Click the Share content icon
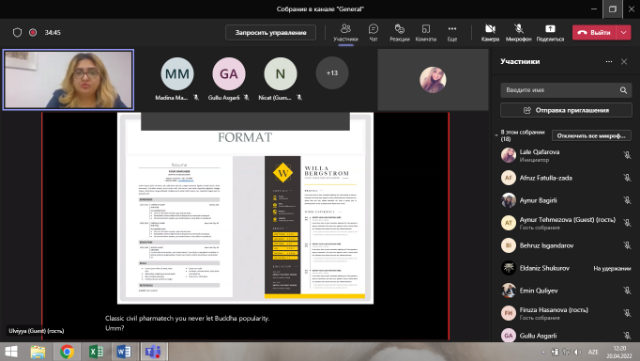Screen dimensions: 640x361 pos(550,32)
